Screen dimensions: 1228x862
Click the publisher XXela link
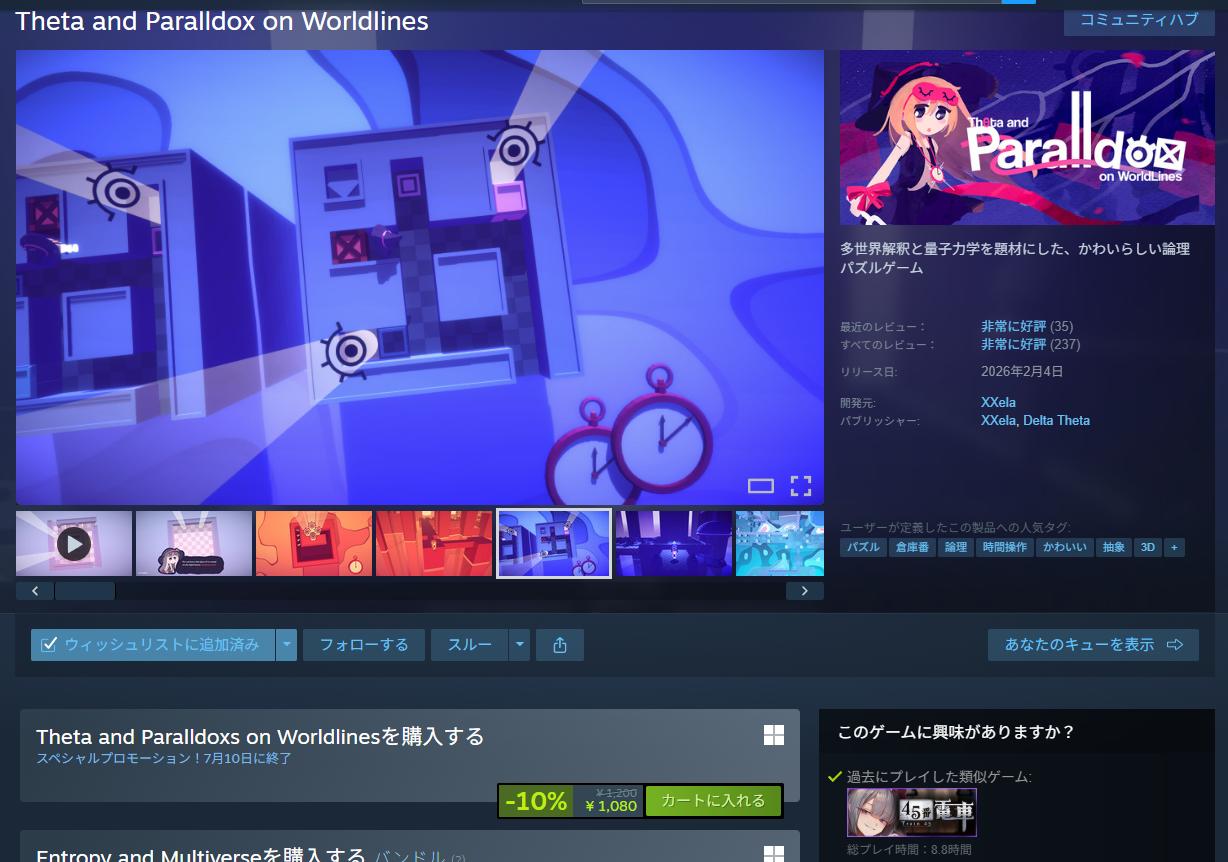(x=998, y=421)
